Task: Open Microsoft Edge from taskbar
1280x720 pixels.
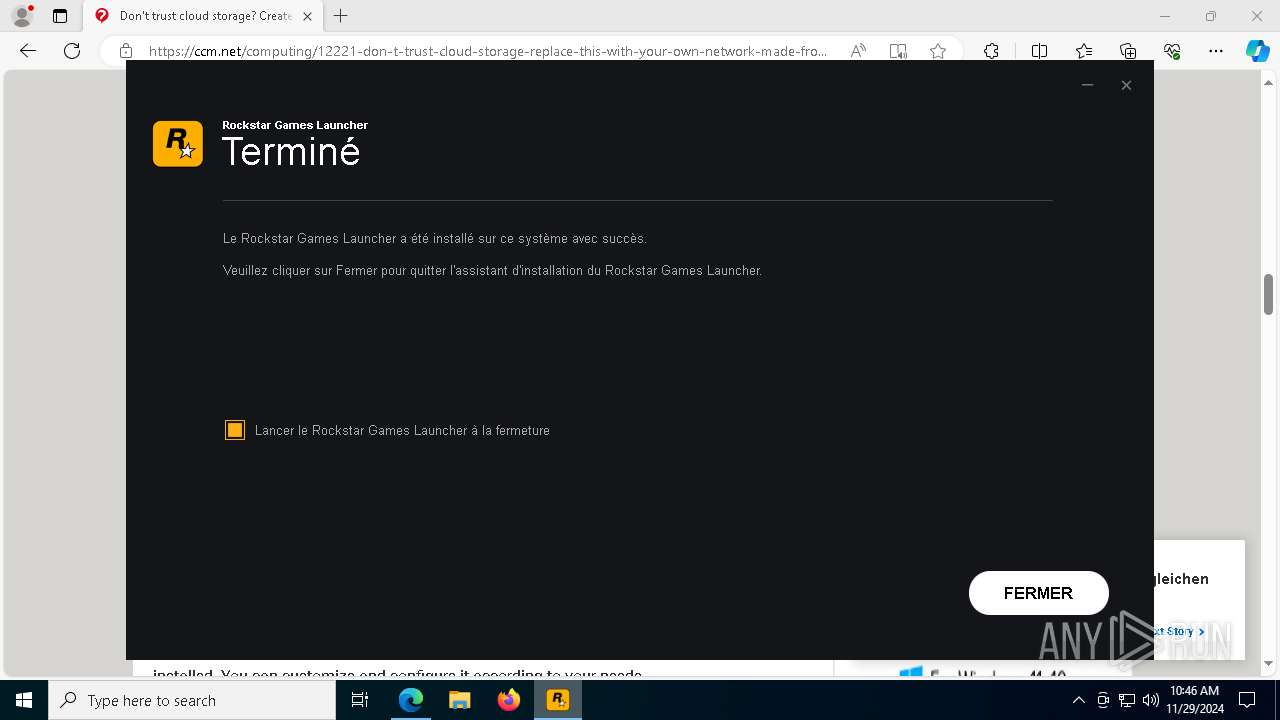Action: (411, 700)
